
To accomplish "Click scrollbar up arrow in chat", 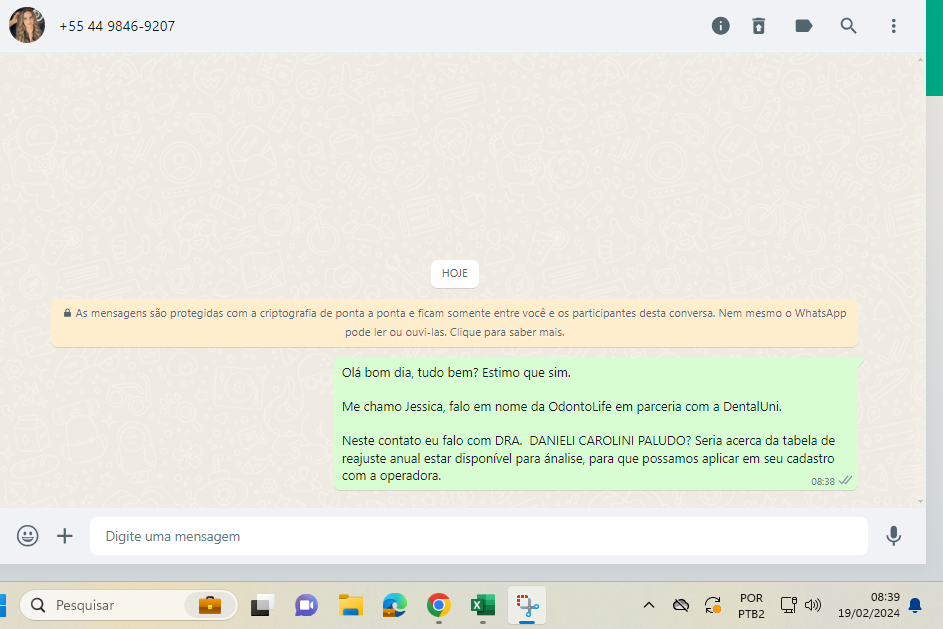I will 920,60.
